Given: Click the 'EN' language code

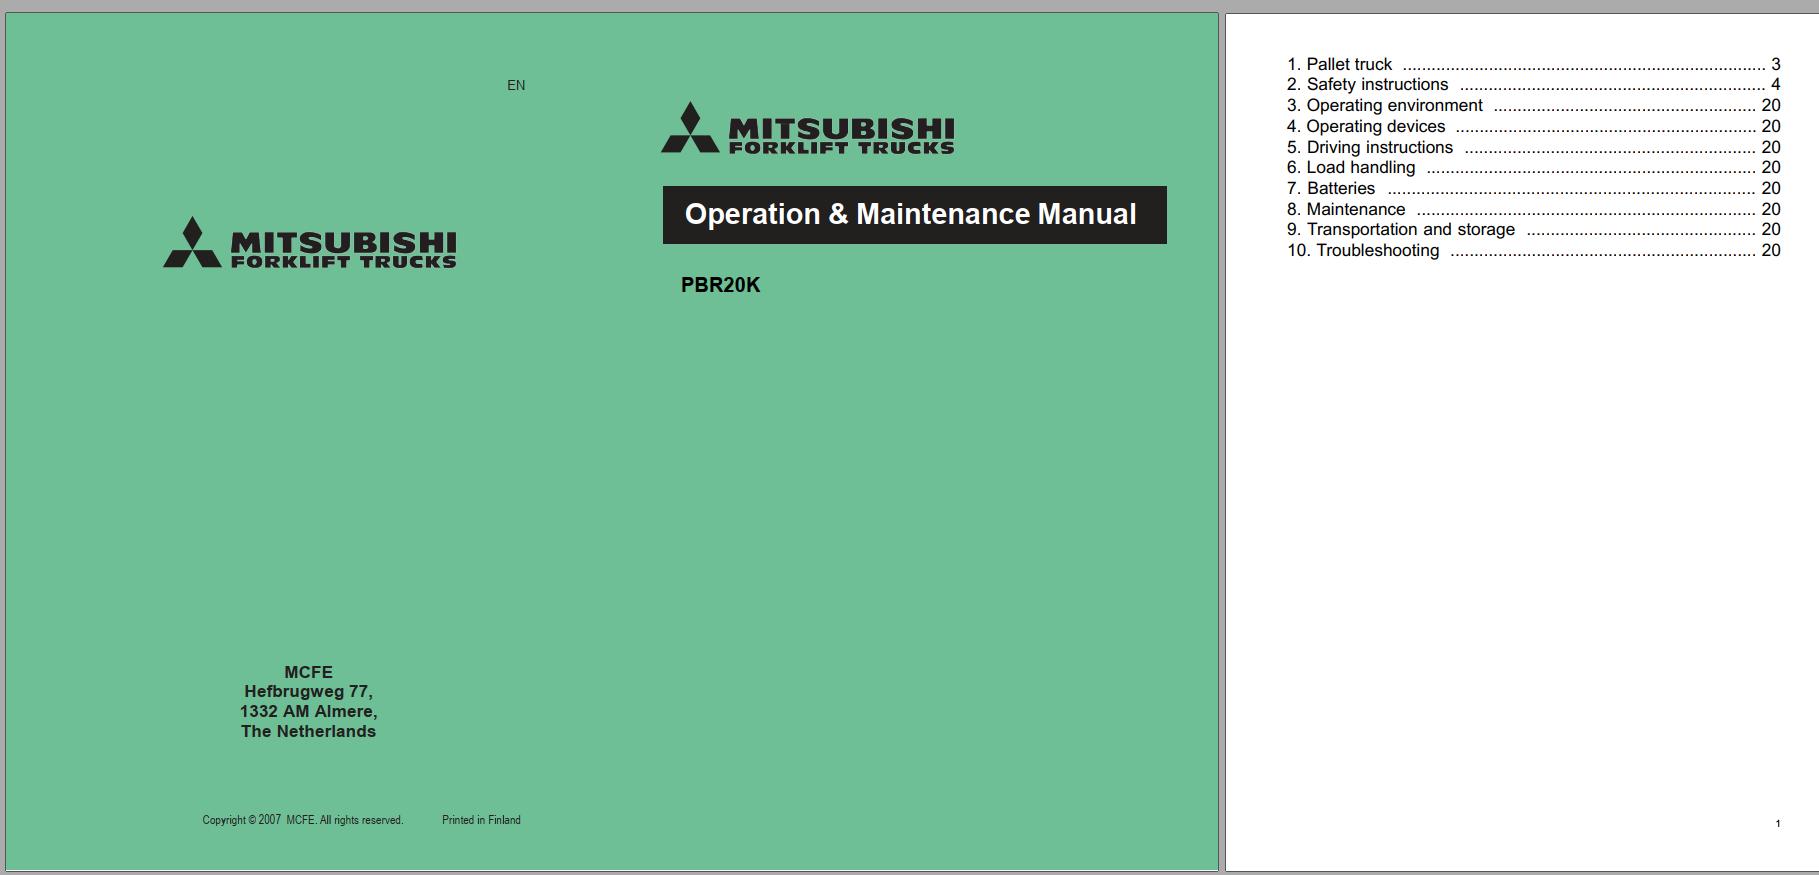Looking at the screenshot, I should coord(516,85).
